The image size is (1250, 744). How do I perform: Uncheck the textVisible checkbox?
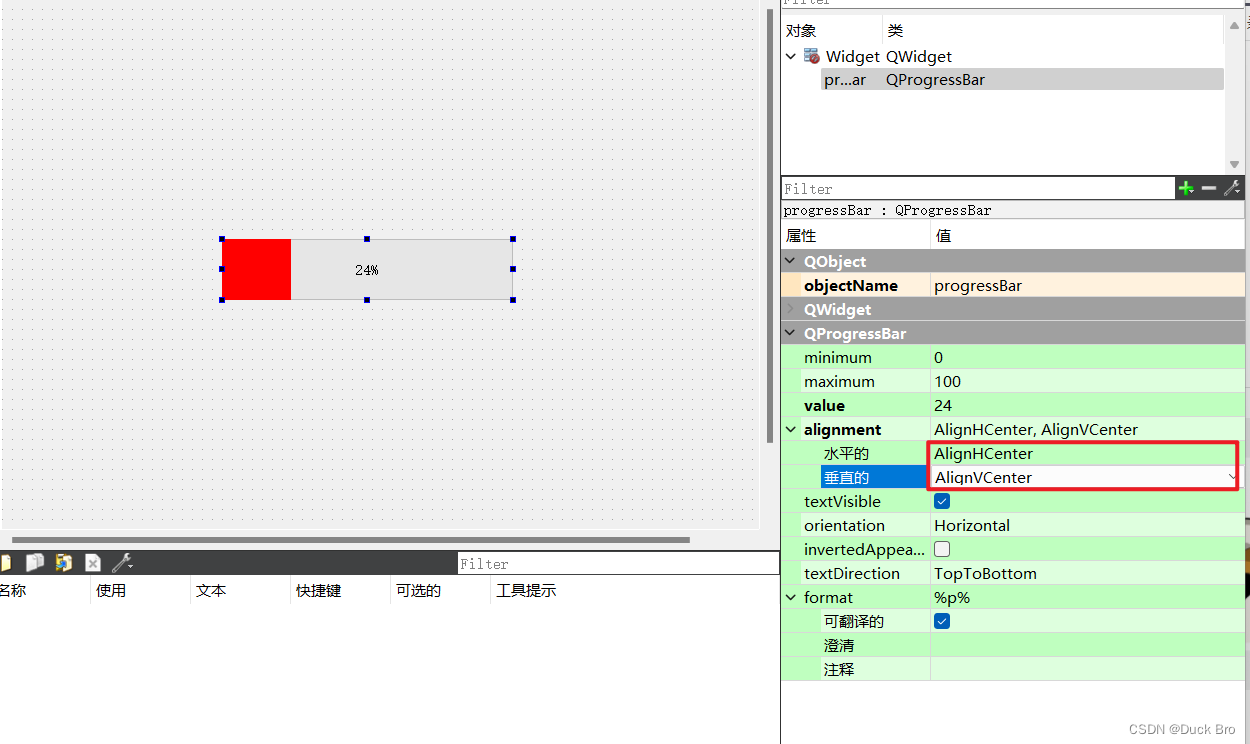point(941,501)
